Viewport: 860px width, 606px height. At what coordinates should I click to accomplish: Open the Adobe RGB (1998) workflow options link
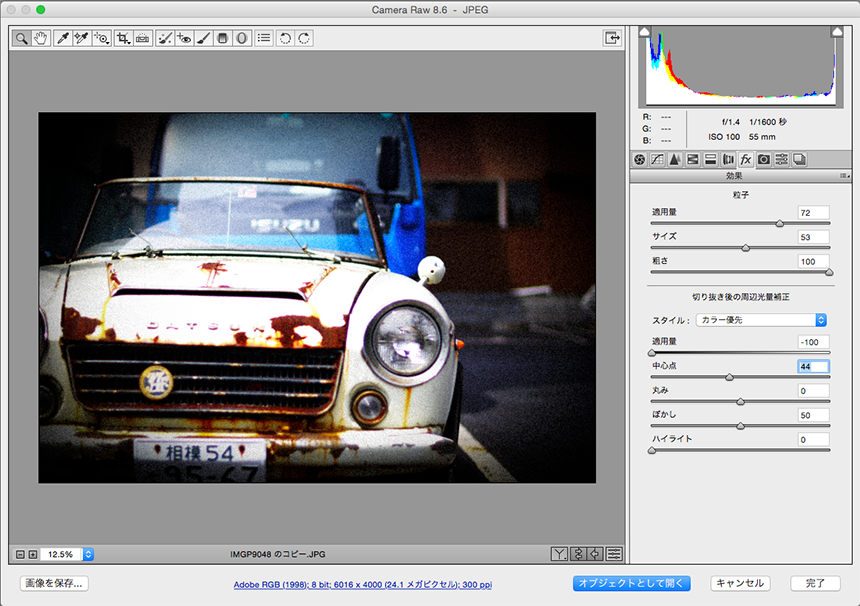[x=363, y=585]
